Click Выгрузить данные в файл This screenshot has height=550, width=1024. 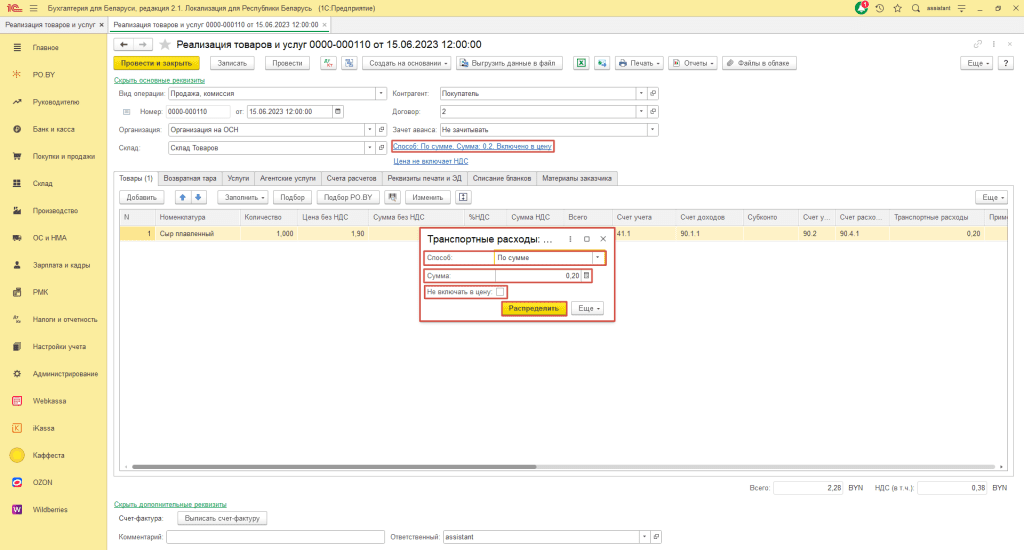(509, 63)
